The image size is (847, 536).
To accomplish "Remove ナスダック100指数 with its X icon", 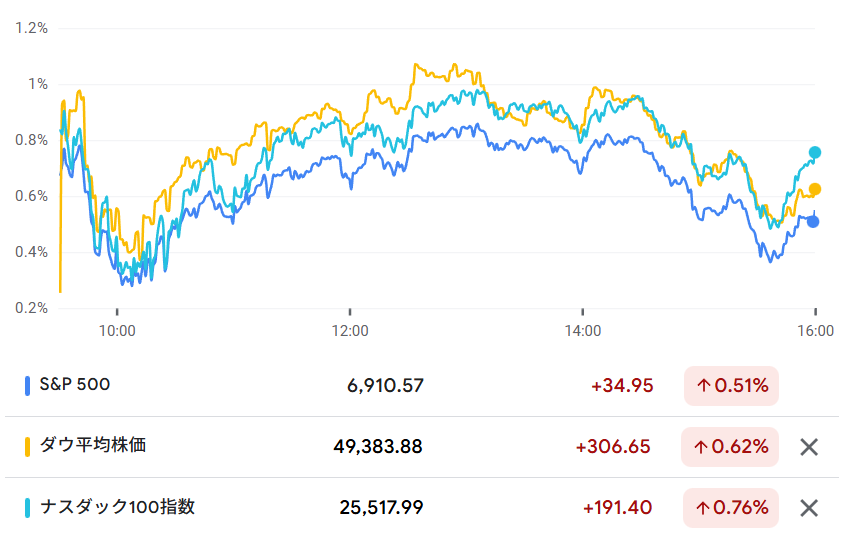I will pyautogui.click(x=809, y=508).
